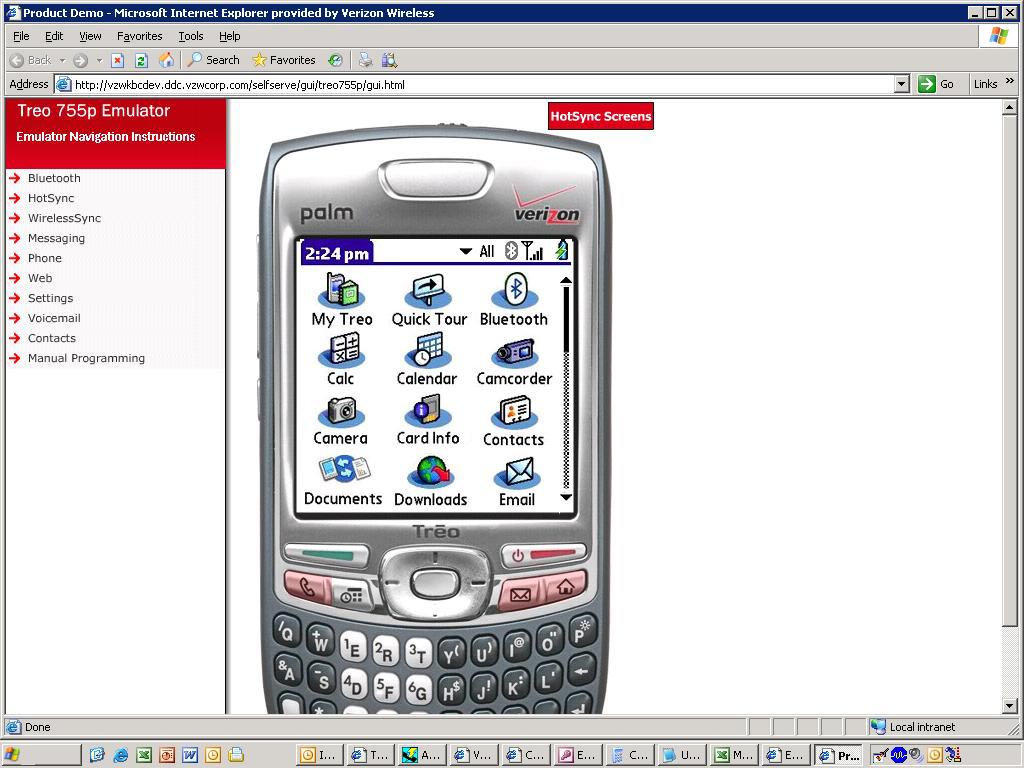1024x768 pixels.
Task: Open the Camcorder app icon
Action: point(515,359)
